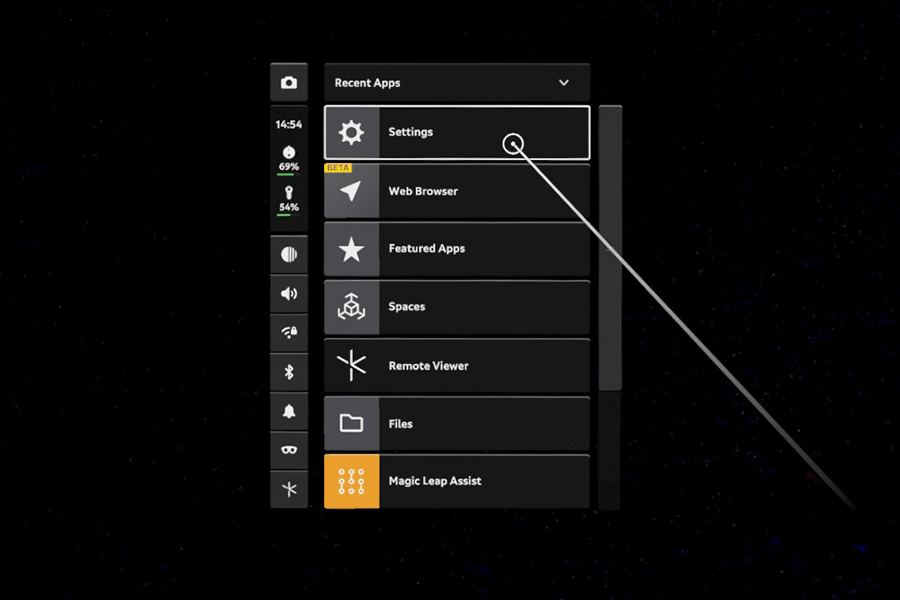Click the Settings gear icon
The width and height of the screenshot is (900, 600).
[351, 132]
